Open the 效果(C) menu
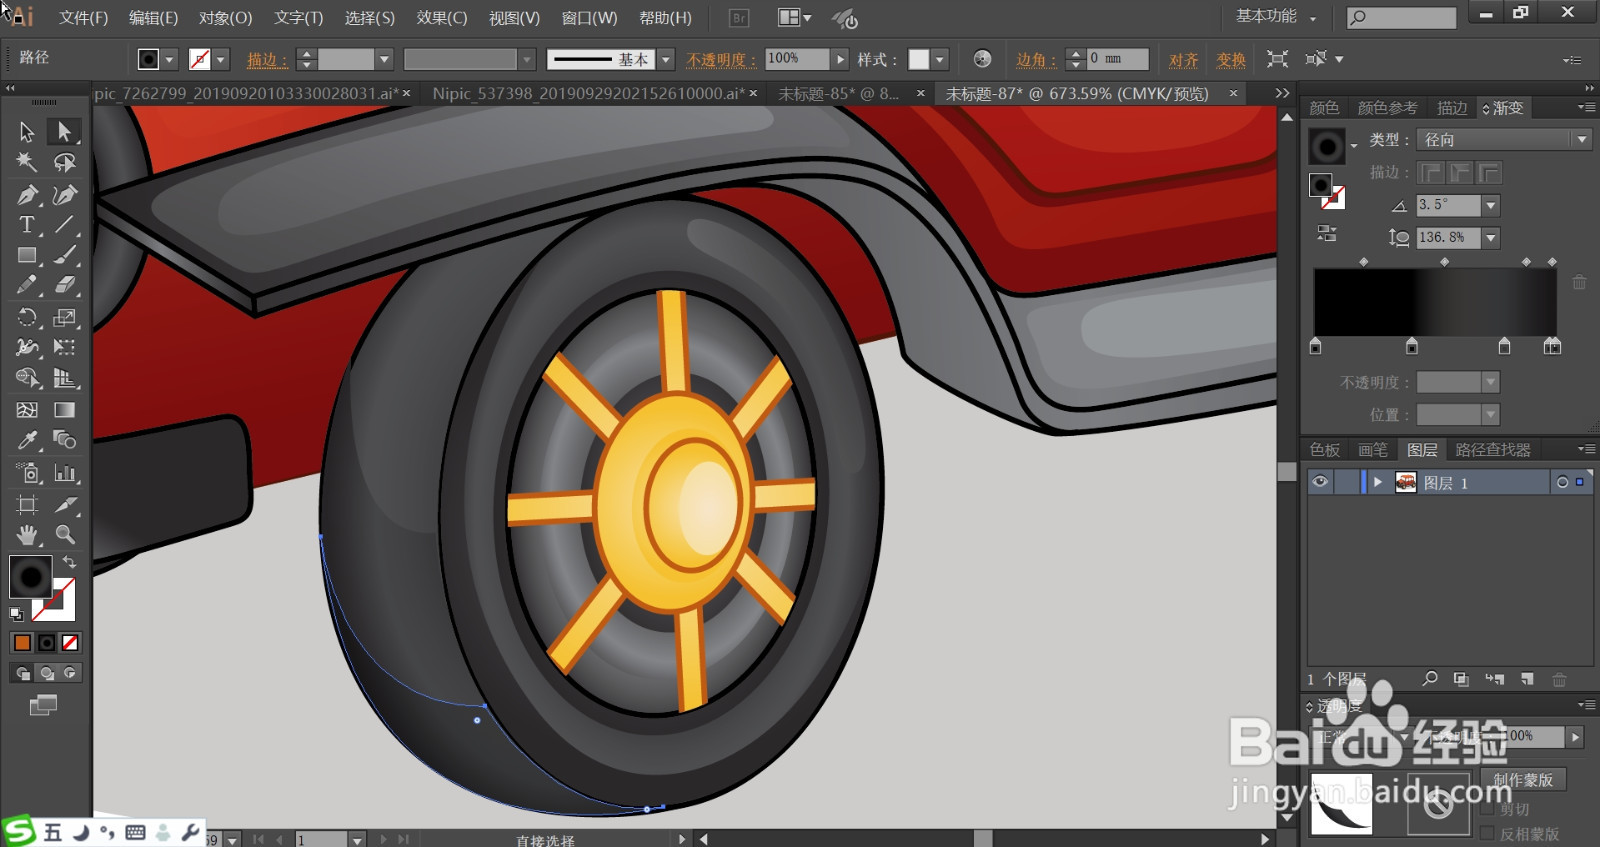Screen dimensions: 1600x847 [442, 18]
